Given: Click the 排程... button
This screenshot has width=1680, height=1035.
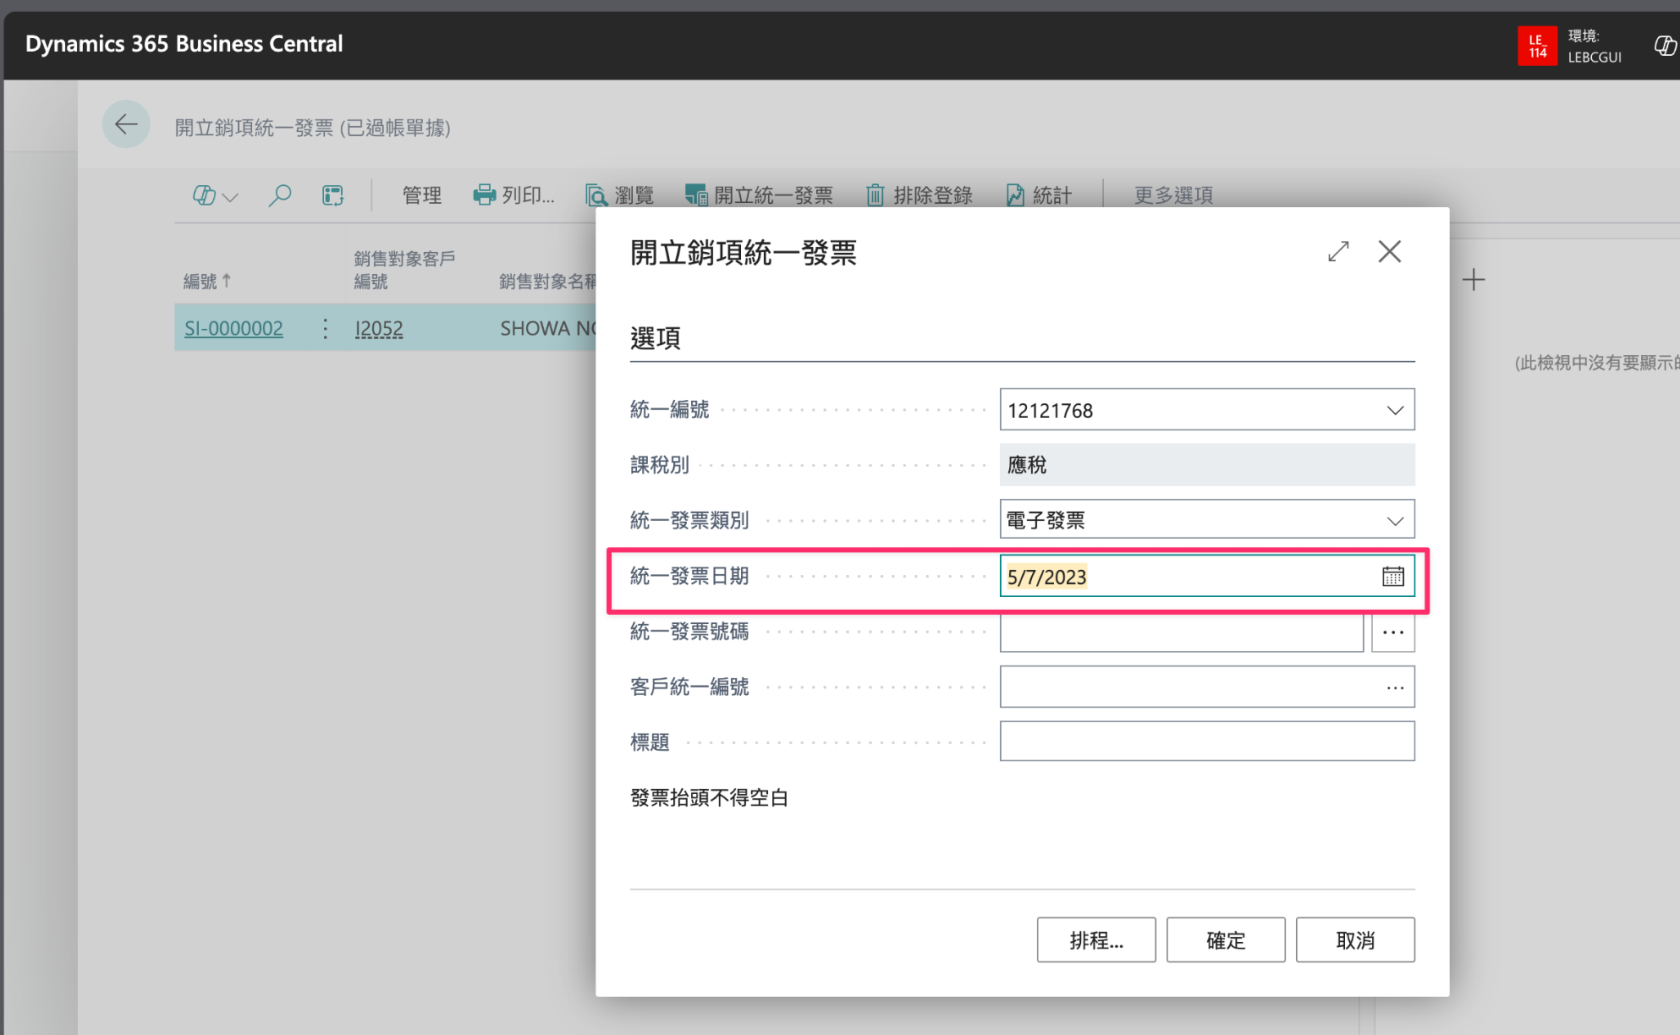Looking at the screenshot, I should (x=1096, y=940).
